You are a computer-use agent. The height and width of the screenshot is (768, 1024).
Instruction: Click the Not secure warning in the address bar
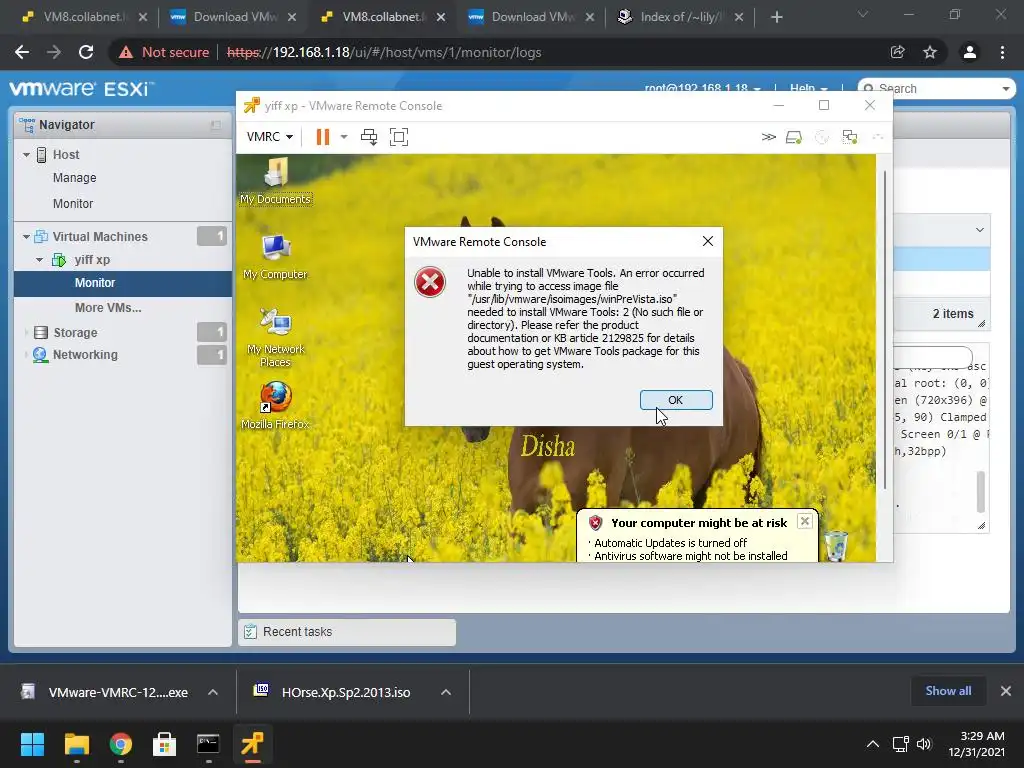click(164, 52)
